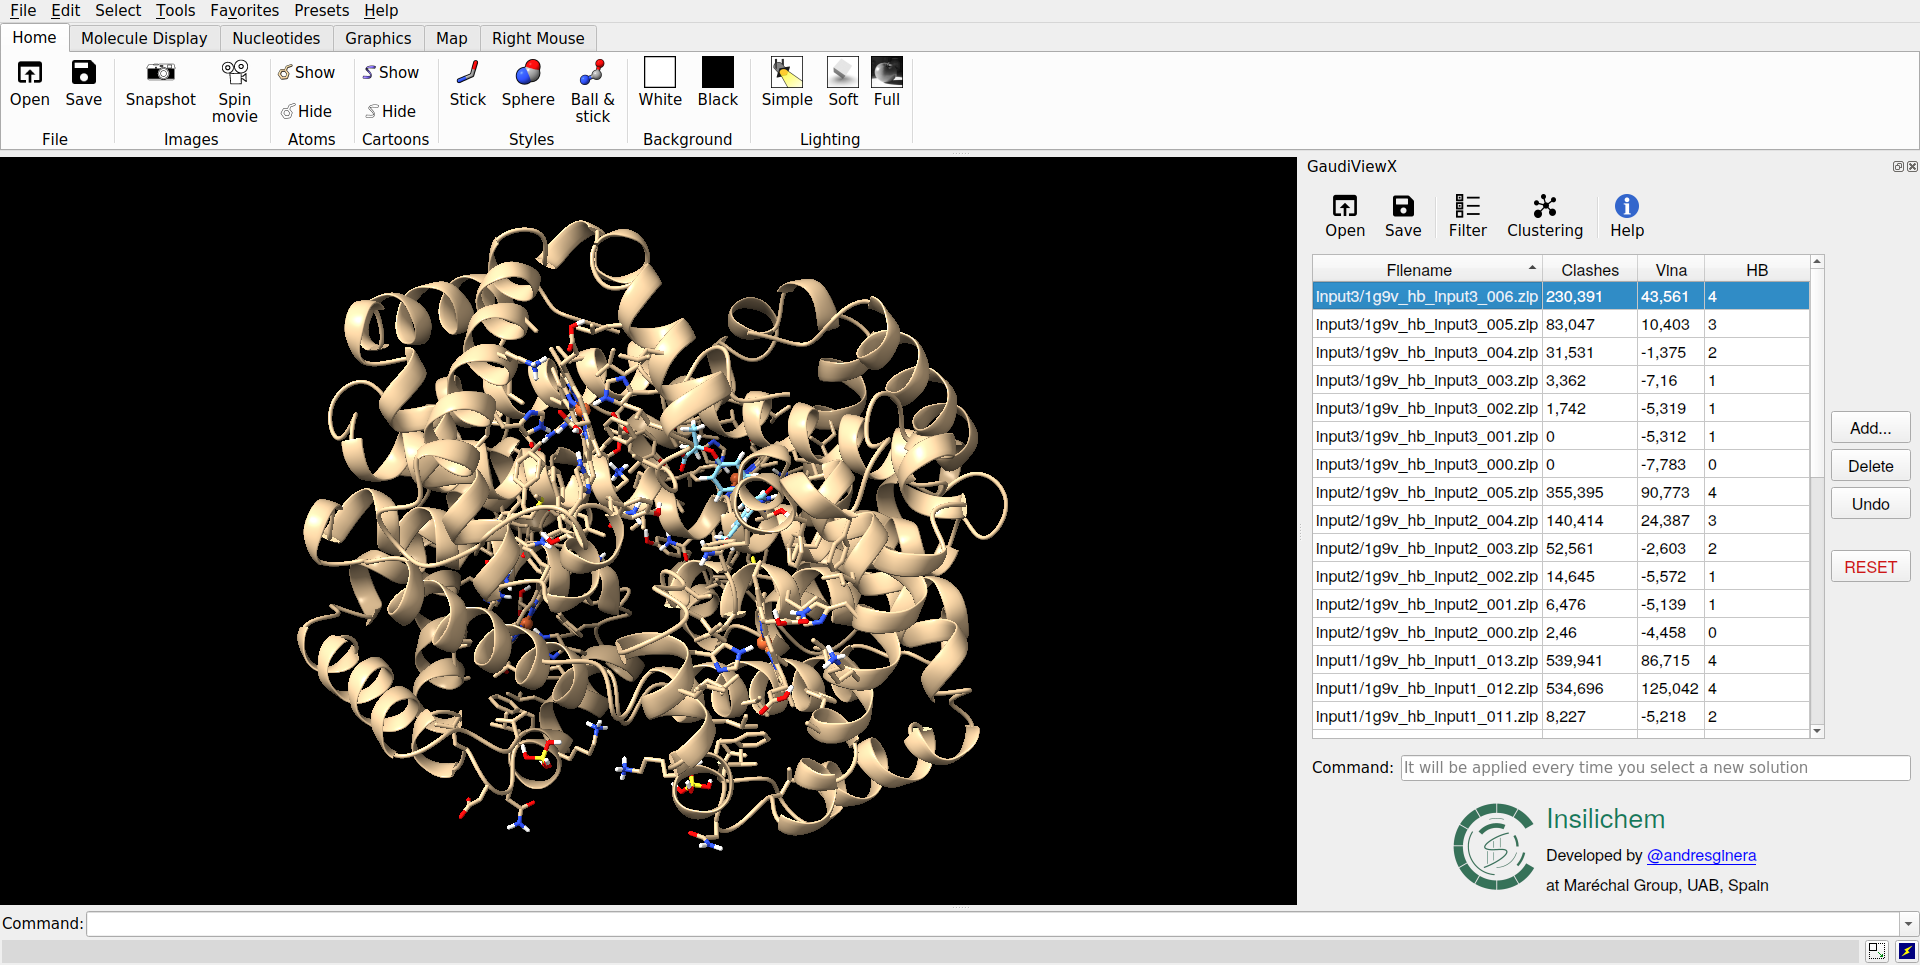Image resolution: width=1920 pixels, height=965 pixels.
Task: Start Spin movie recording
Action: click(235, 91)
